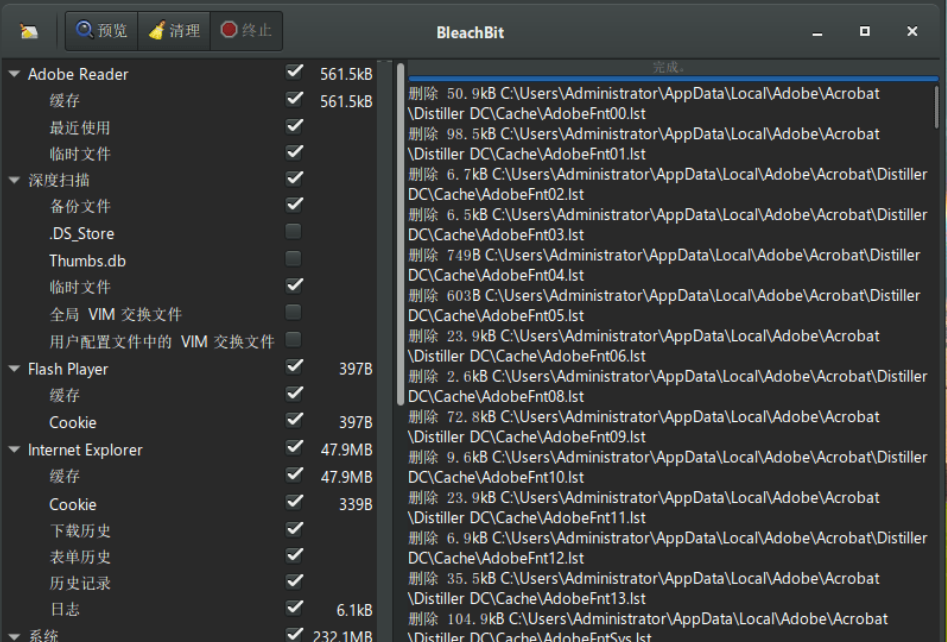The height and width of the screenshot is (642, 947).
Task: Uncheck the 下载历史 checkbox
Action: [x=294, y=529]
